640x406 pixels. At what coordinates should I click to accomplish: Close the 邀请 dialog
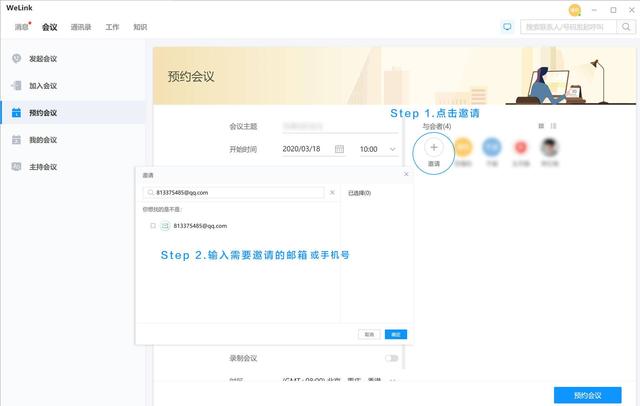pyautogui.click(x=406, y=174)
